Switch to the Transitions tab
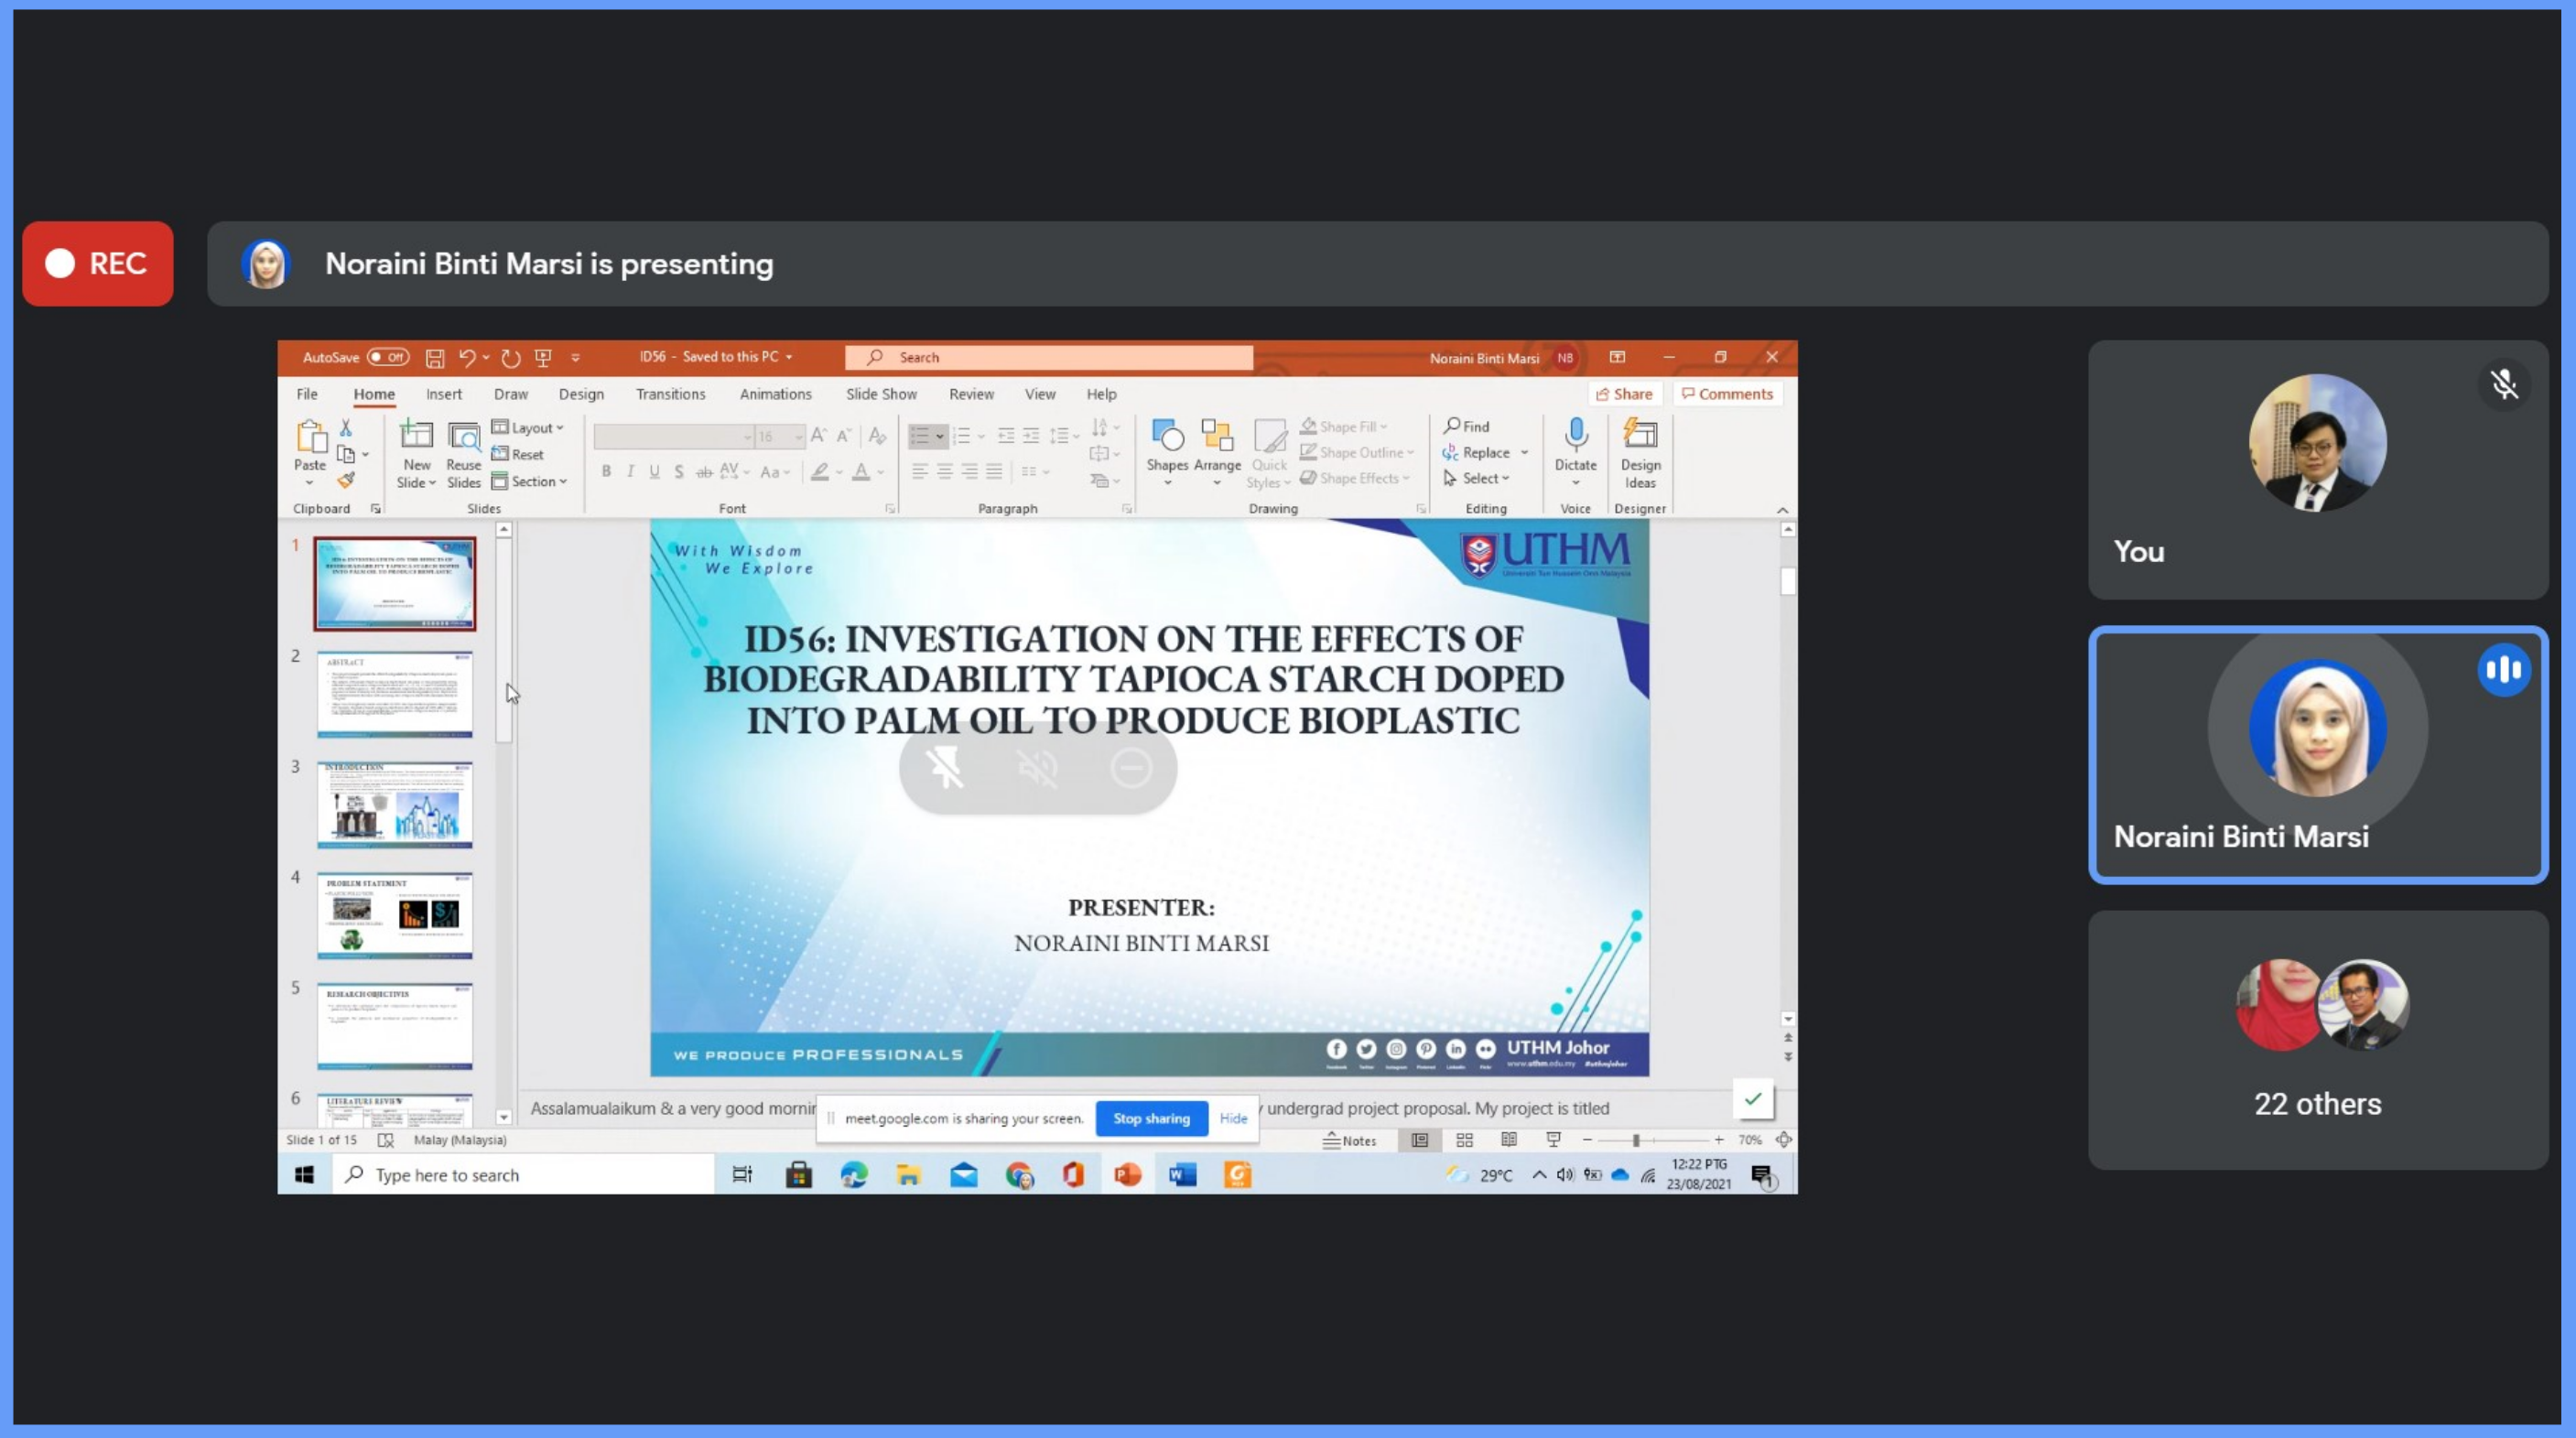The height and width of the screenshot is (1438, 2576). (x=670, y=394)
